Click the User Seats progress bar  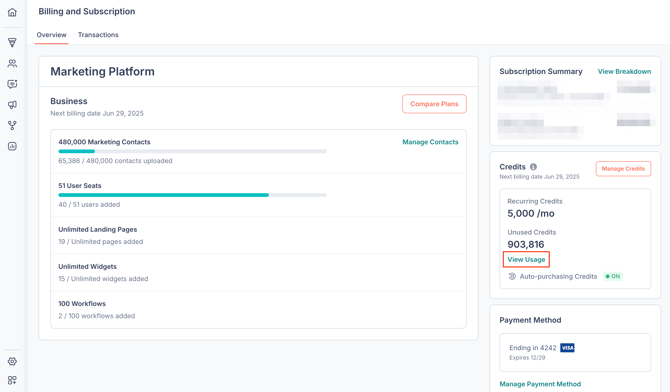[192, 195]
